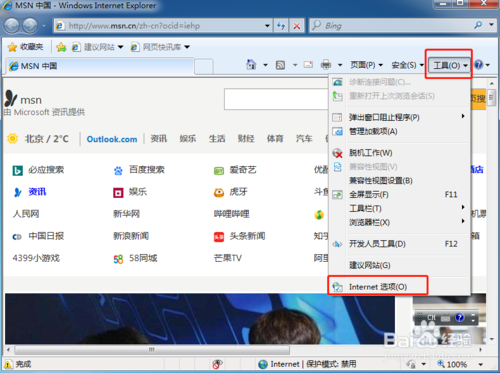Open the Print options dropdown arrow
The width and height of the screenshot is (500, 373).
(x=340, y=65)
